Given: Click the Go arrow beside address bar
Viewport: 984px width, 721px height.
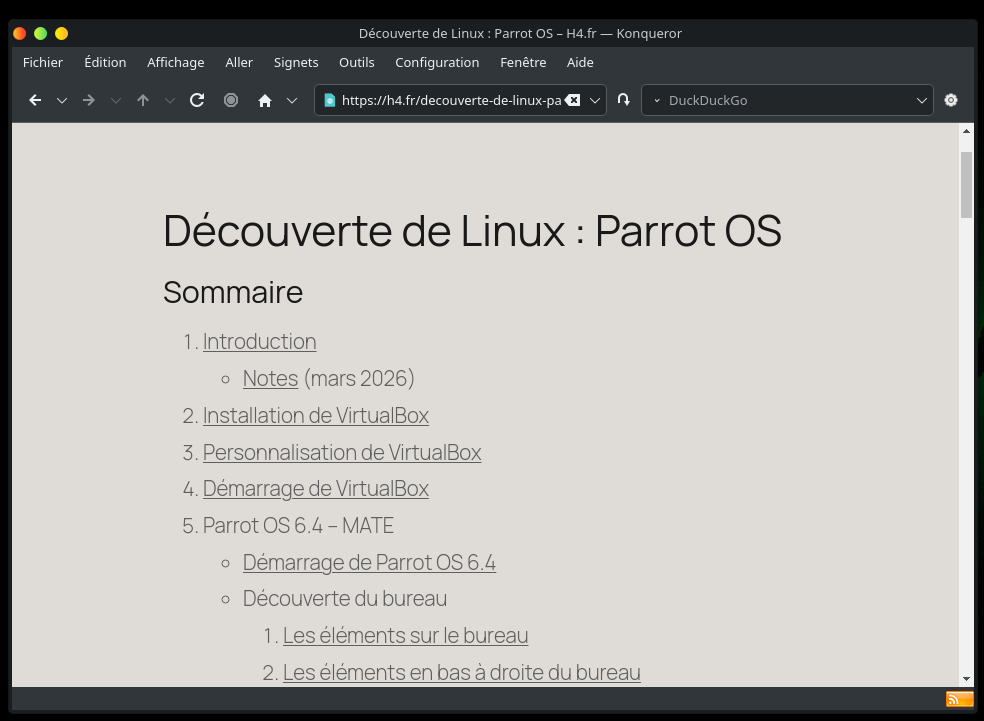Looking at the screenshot, I should point(624,100).
